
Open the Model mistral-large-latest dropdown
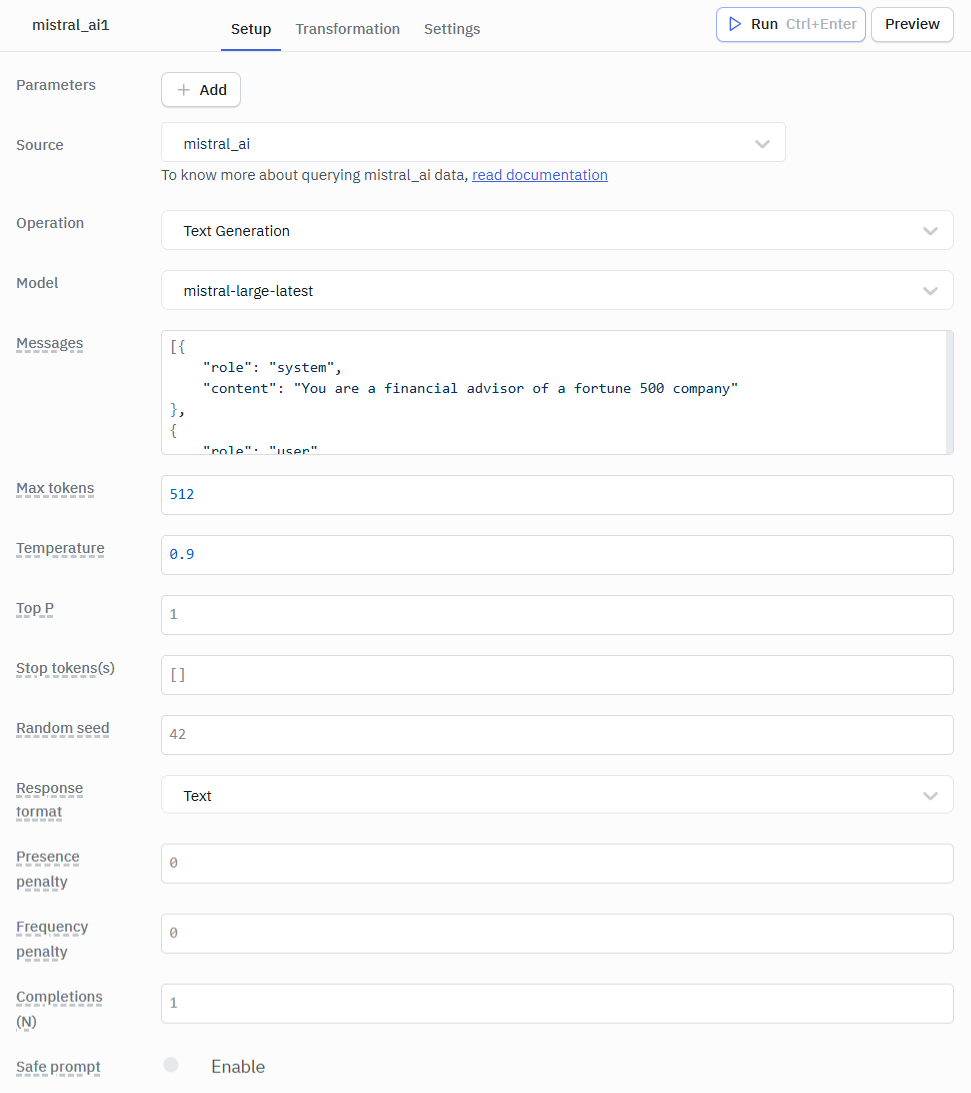point(557,291)
